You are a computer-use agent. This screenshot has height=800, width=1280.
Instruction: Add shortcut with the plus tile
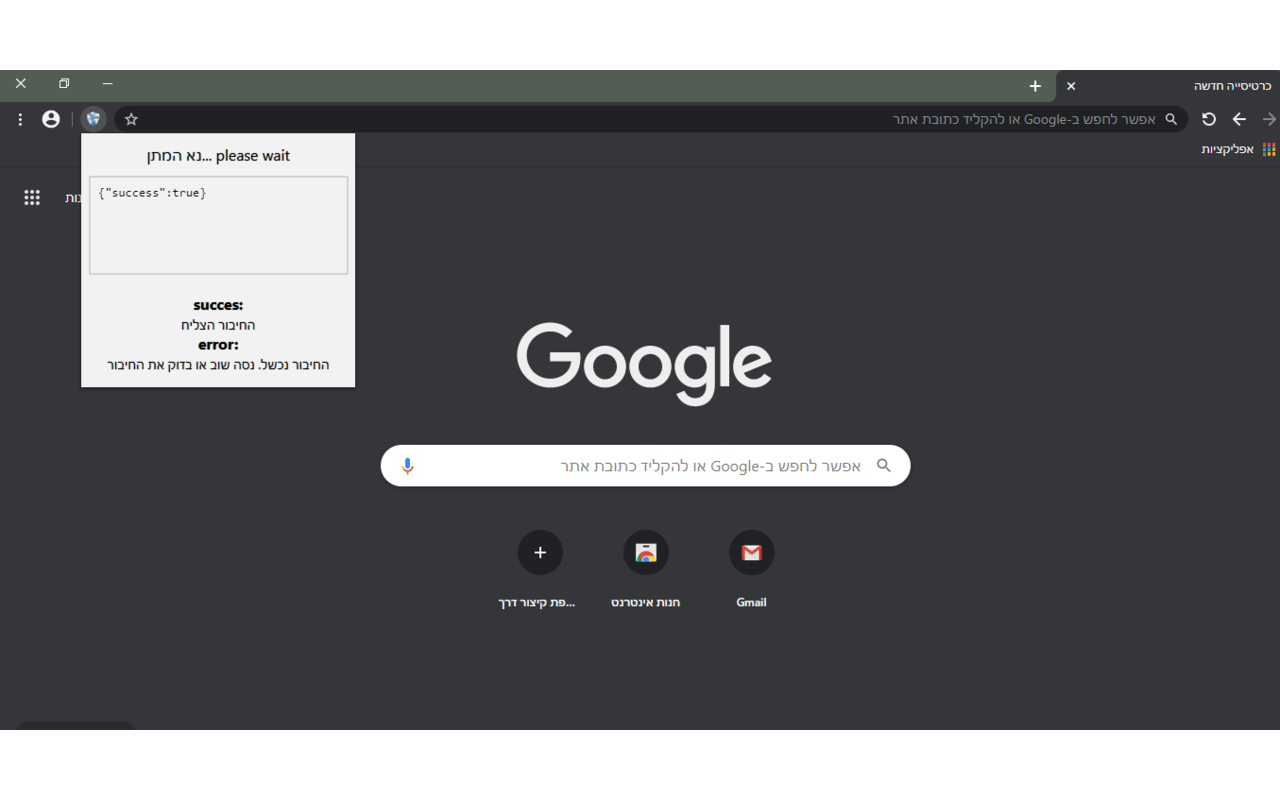click(540, 553)
